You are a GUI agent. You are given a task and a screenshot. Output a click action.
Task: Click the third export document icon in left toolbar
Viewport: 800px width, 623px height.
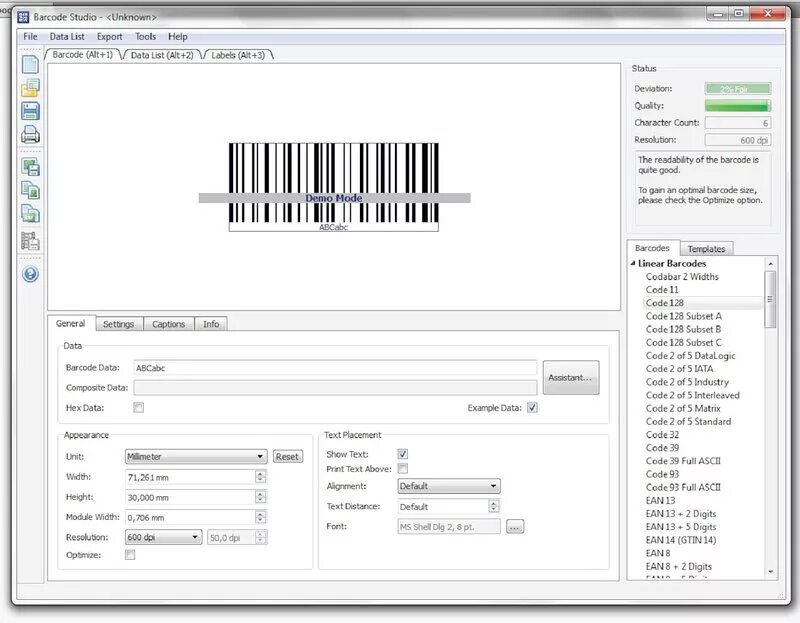30,214
